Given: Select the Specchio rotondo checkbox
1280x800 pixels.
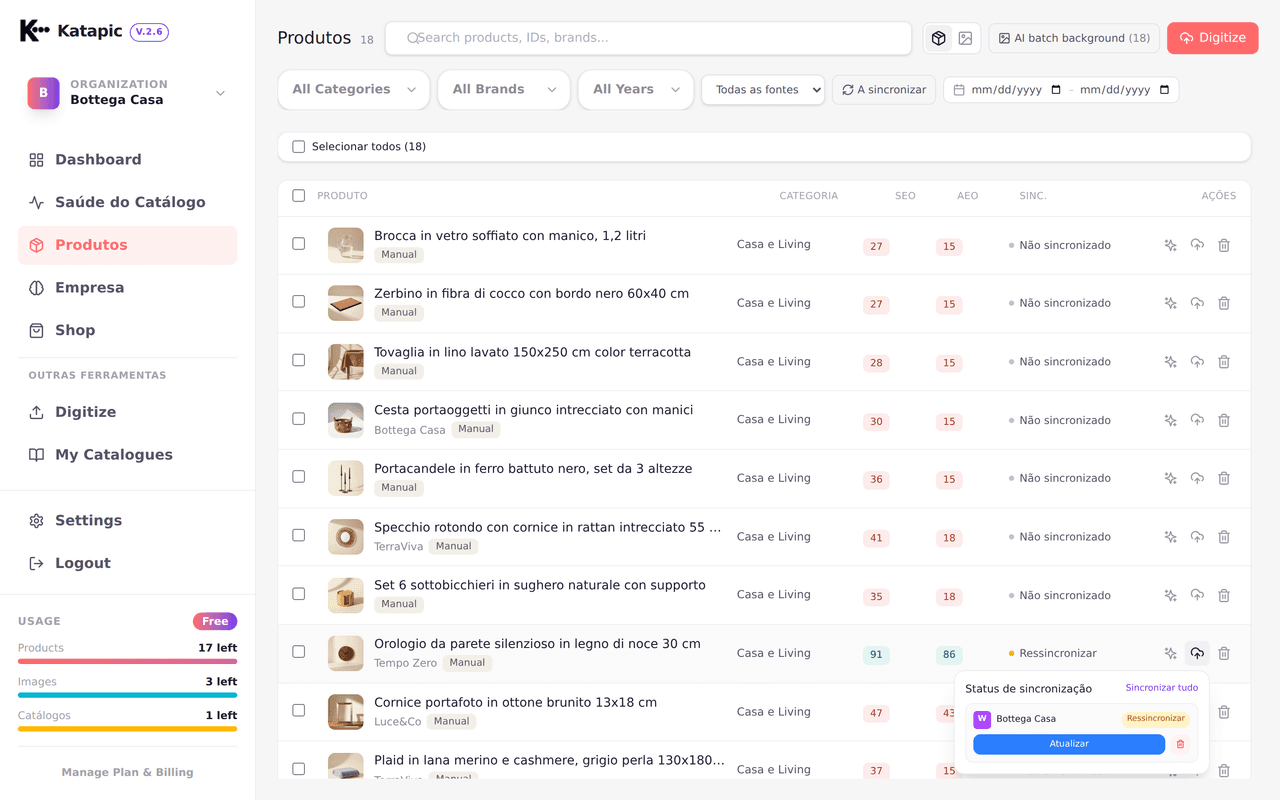Looking at the screenshot, I should [x=298, y=535].
